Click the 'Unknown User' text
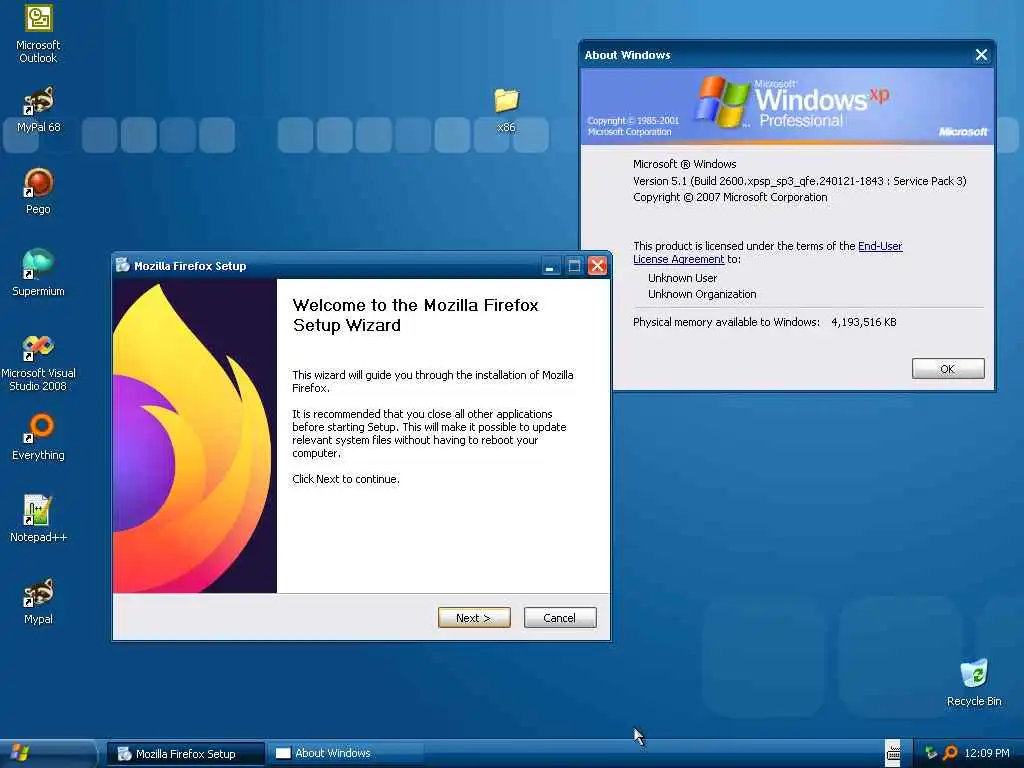This screenshot has height=768, width=1024. coord(682,278)
